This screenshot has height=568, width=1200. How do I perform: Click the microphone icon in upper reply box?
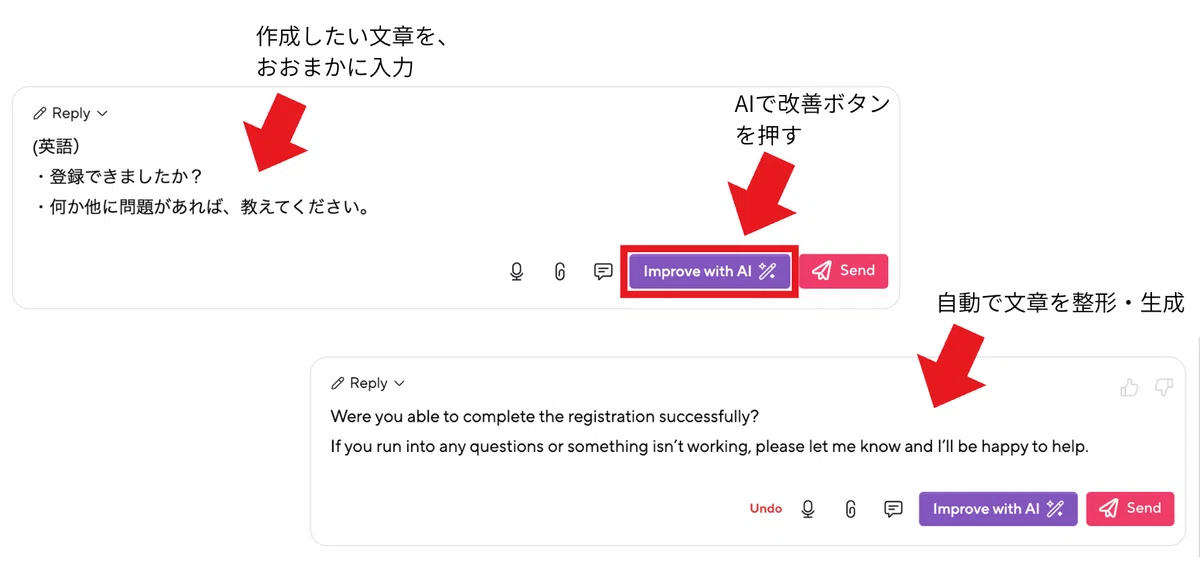click(517, 271)
